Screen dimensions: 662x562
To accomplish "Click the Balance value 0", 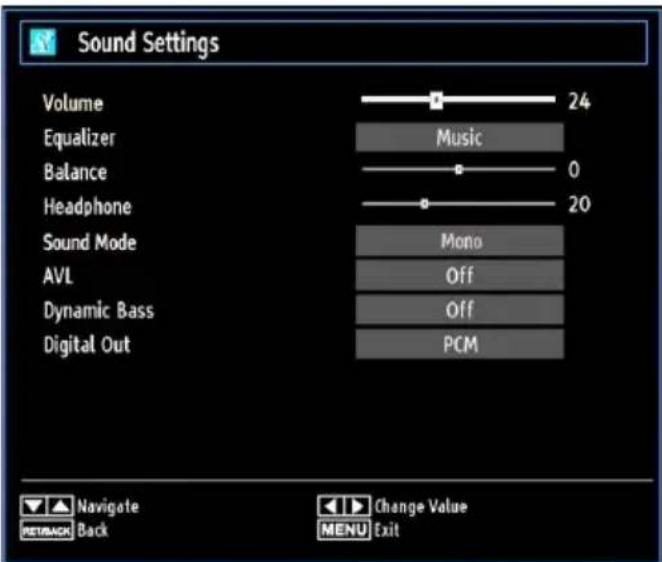I will [574, 170].
